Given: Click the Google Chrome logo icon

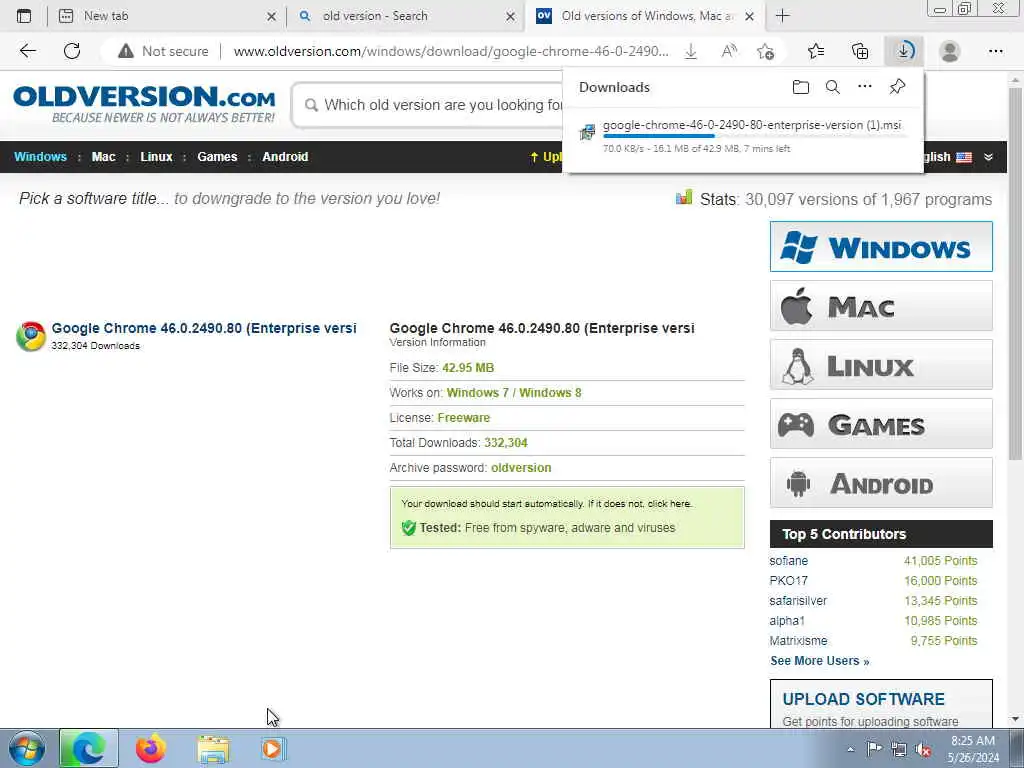Looking at the screenshot, I should tap(31, 336).
